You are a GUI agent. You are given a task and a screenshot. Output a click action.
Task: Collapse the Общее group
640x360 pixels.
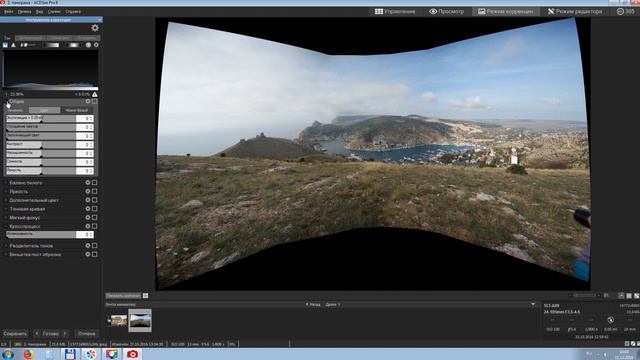click(x=6, y=101)
